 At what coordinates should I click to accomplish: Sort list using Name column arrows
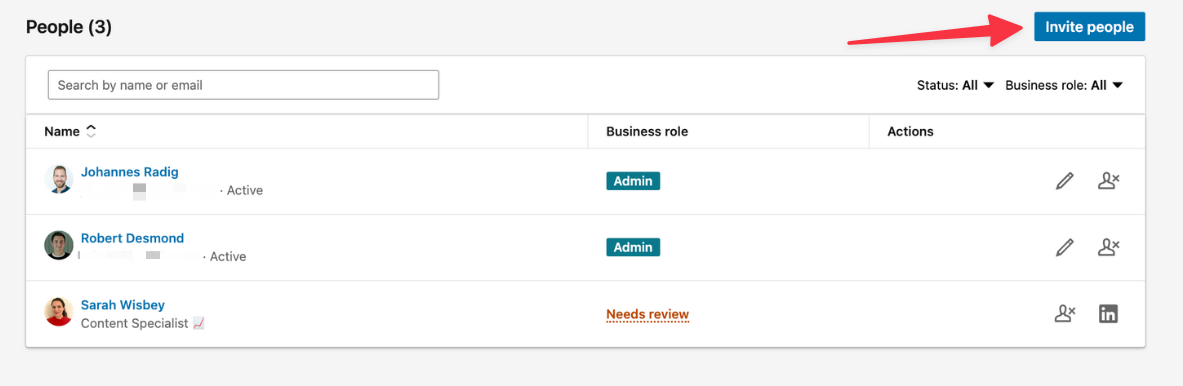[x=91, y=131]
